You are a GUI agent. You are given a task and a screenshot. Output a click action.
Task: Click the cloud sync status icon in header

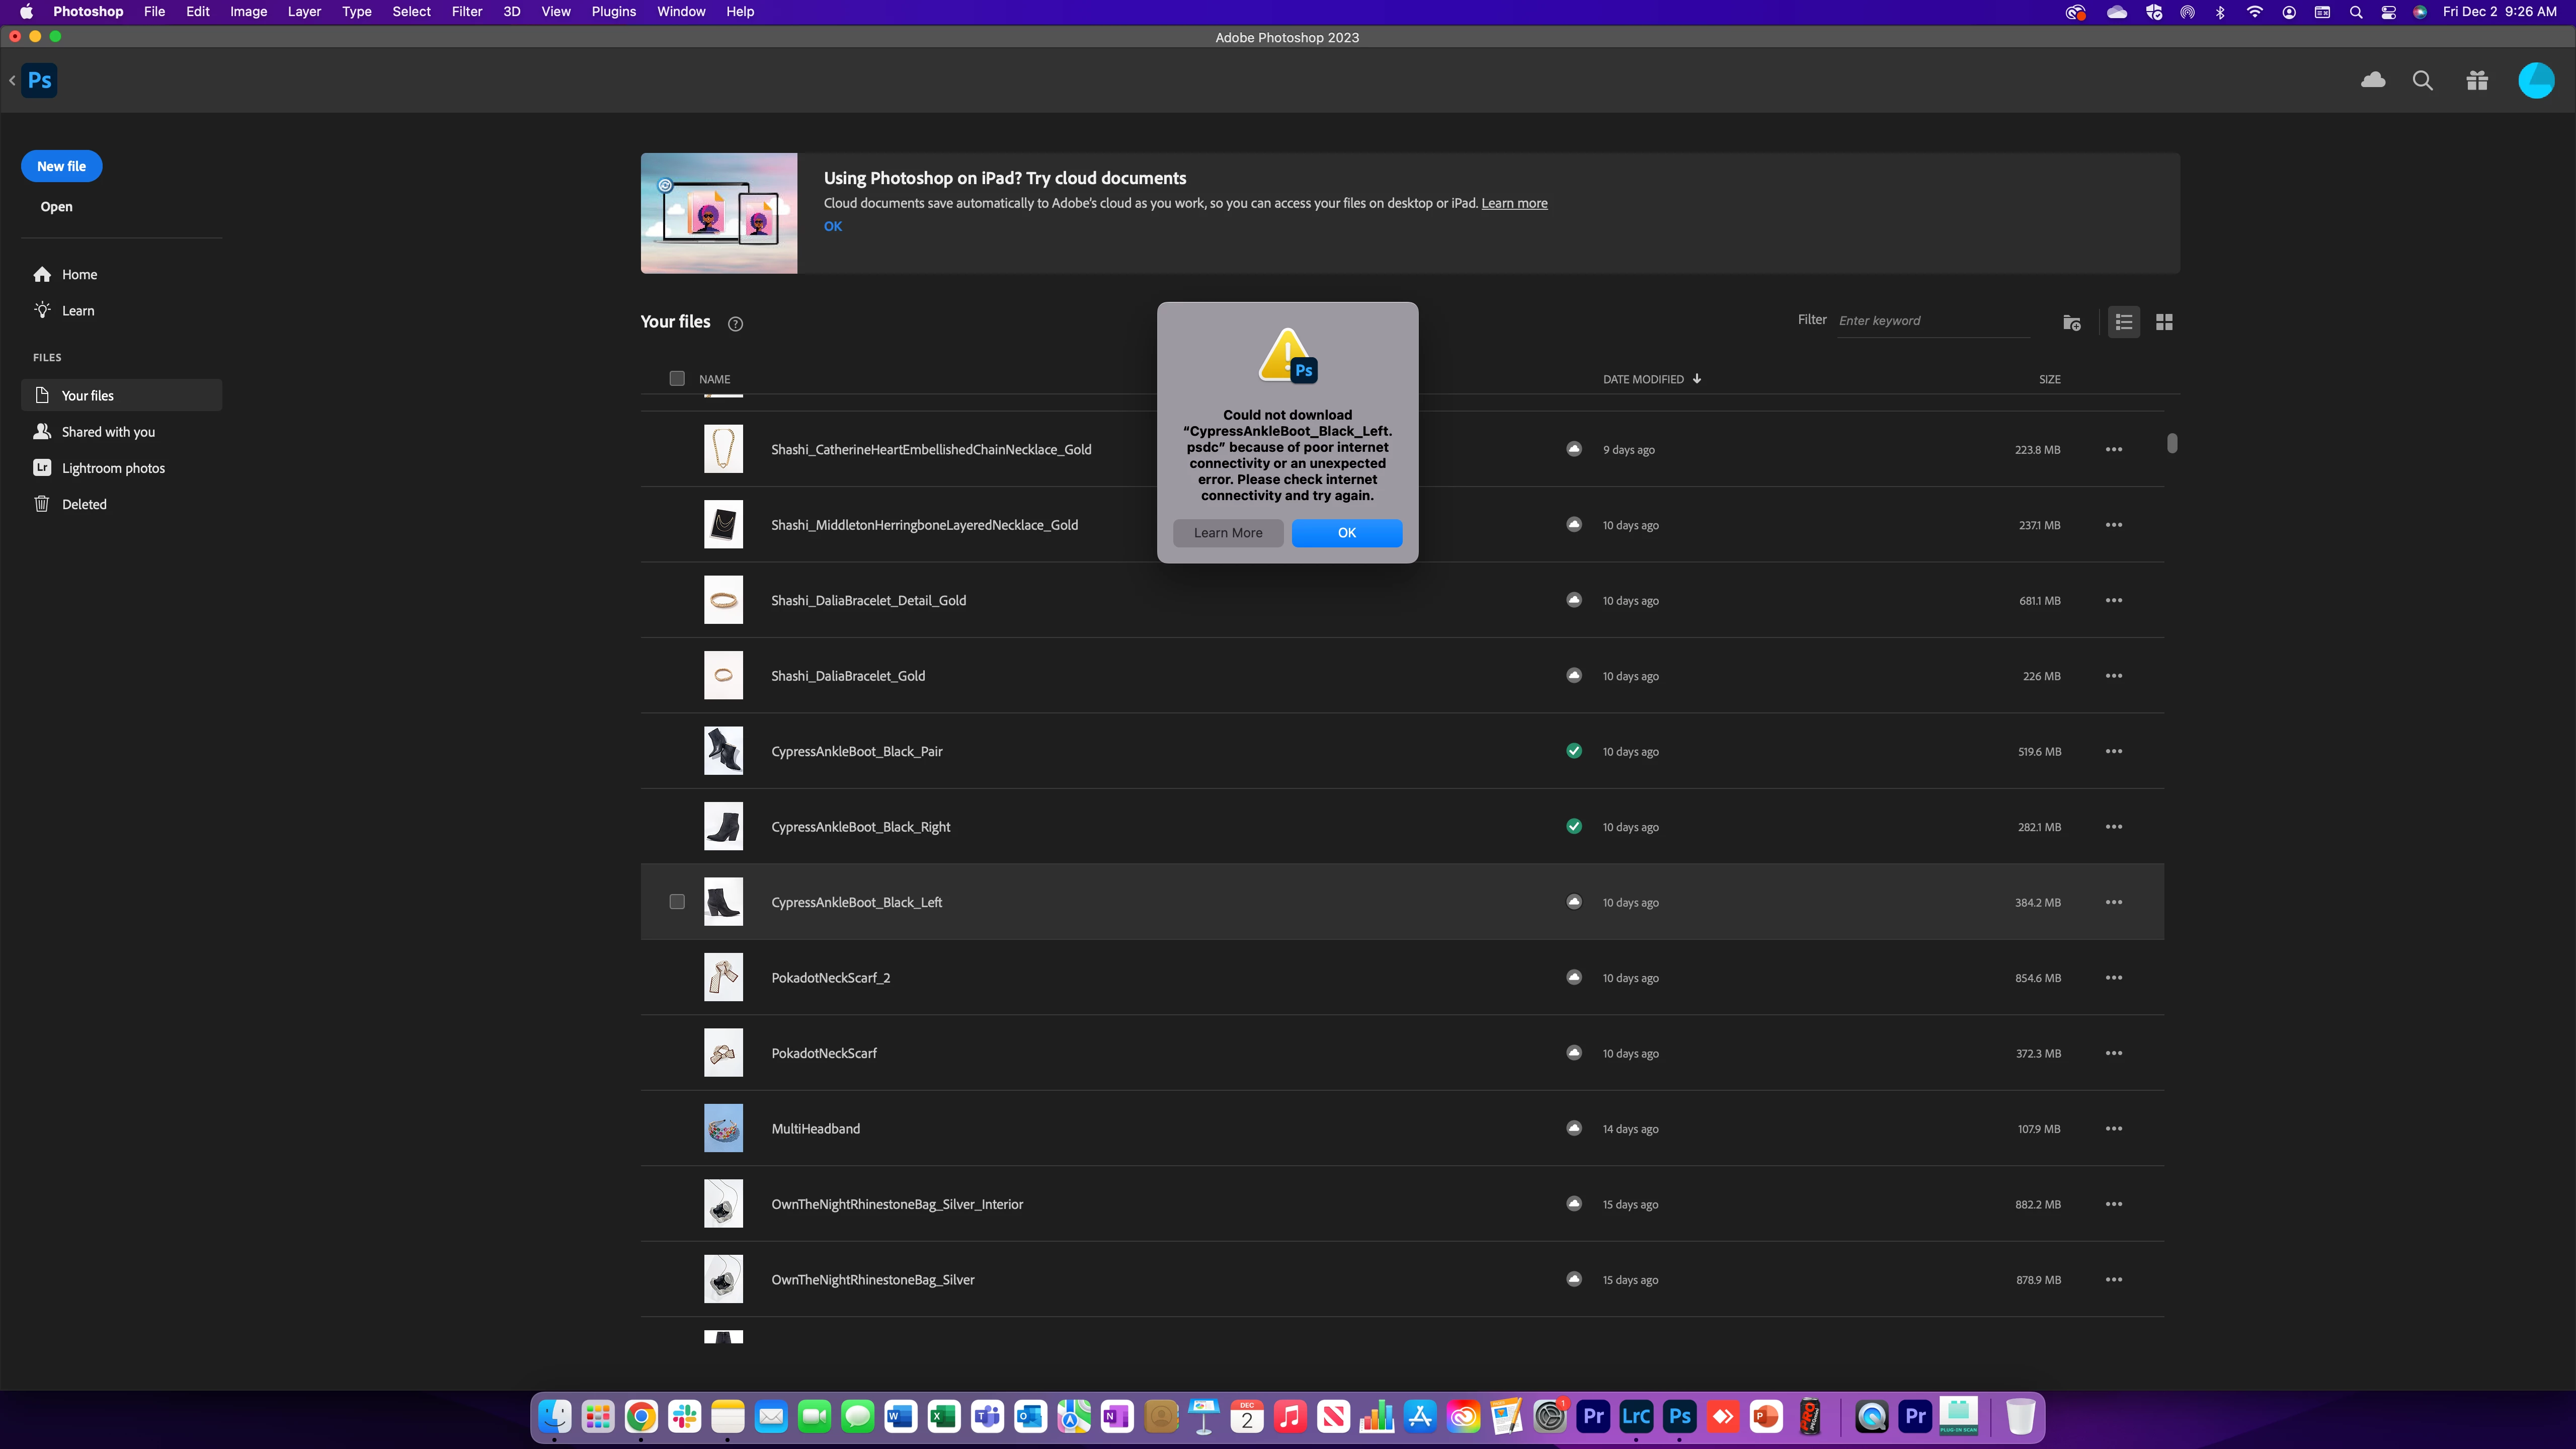point(2373,80)
